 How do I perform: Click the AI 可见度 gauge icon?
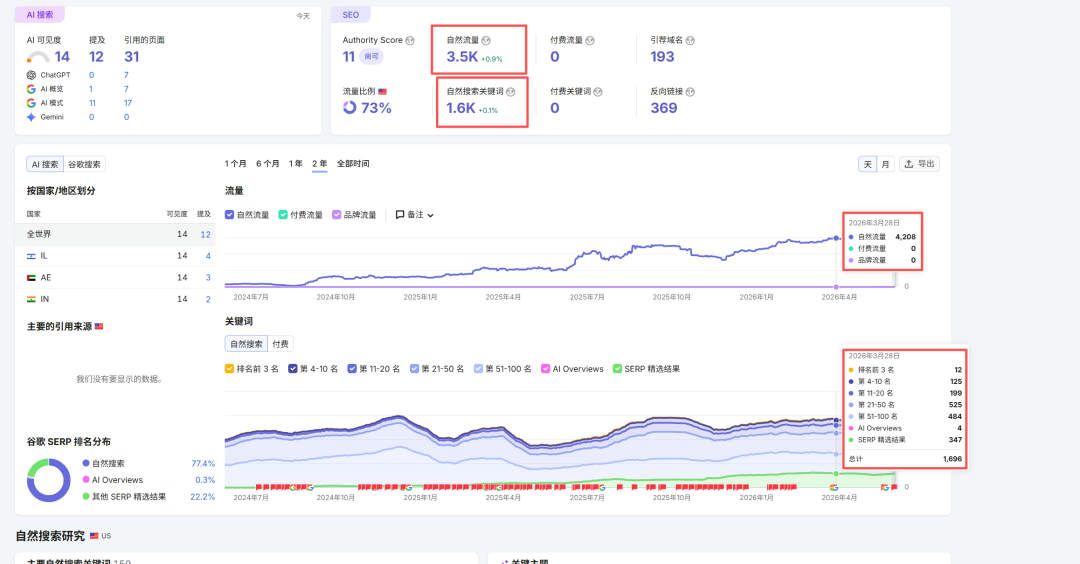point(38,57)
